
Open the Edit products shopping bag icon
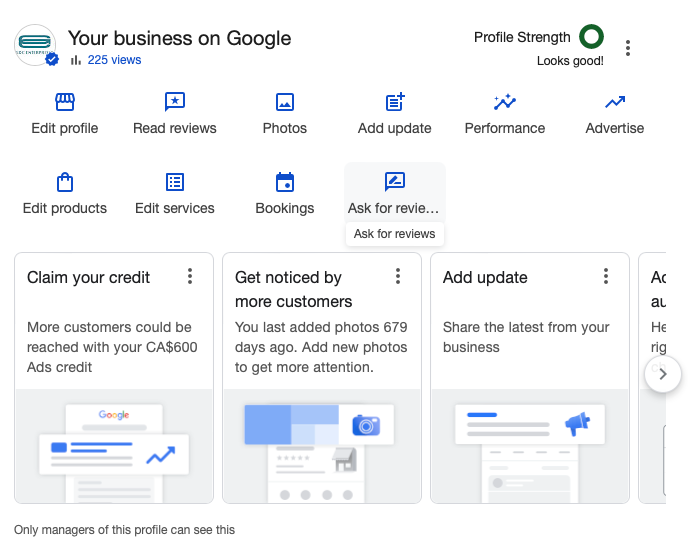(x=65, y=182)
